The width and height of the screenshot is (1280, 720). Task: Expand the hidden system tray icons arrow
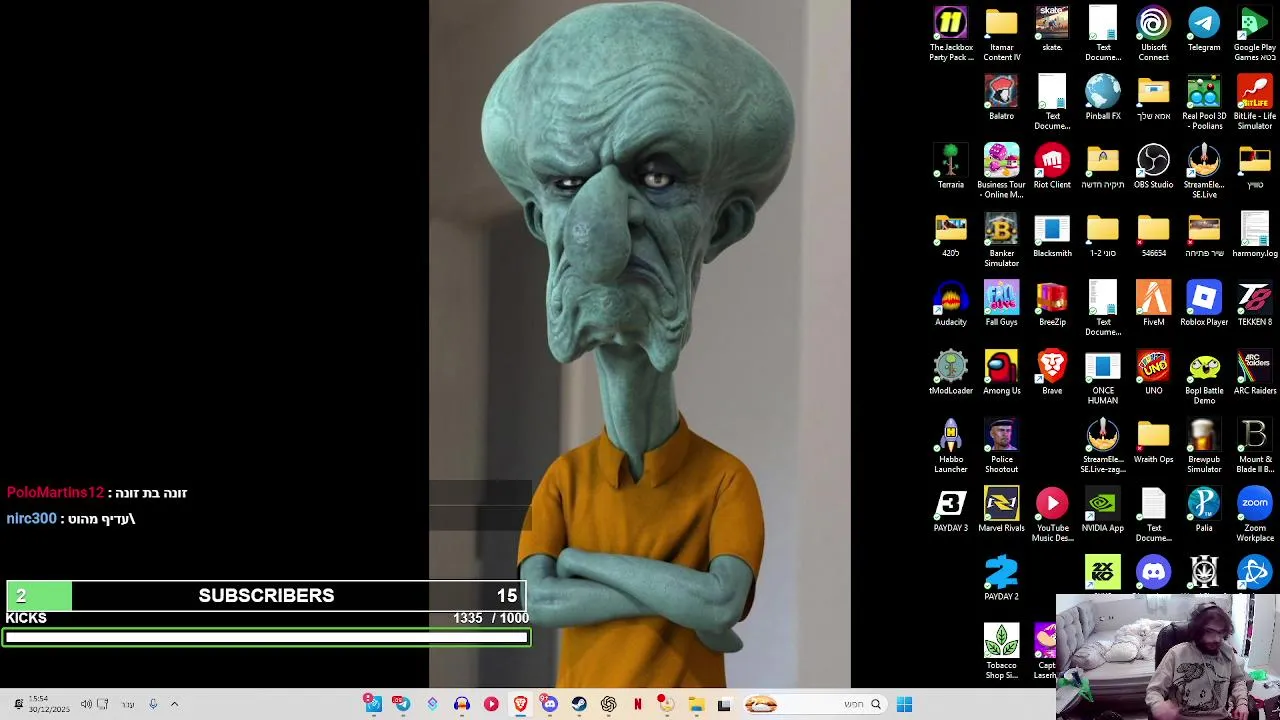coord(174,704)
